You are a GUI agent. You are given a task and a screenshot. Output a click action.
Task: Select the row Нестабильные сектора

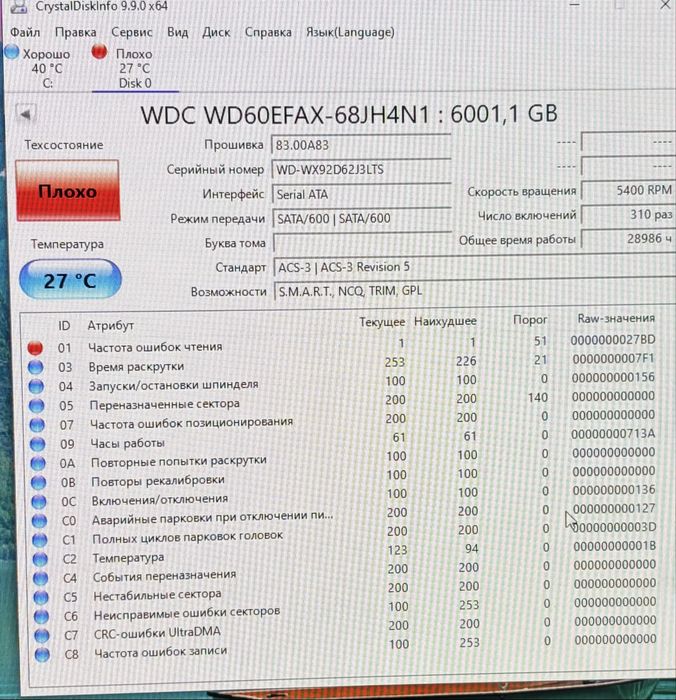point(346,592)
